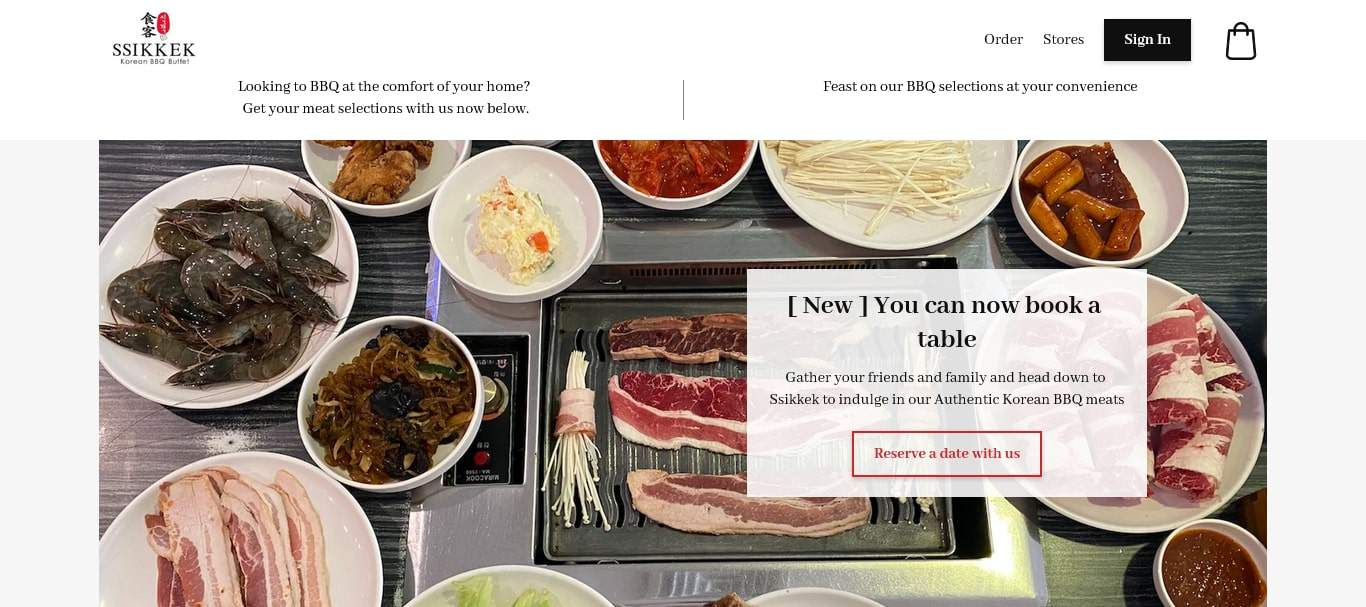Select the 'Feast on our BBQ selections' text
1366x607 pixels.
point(980,87)
